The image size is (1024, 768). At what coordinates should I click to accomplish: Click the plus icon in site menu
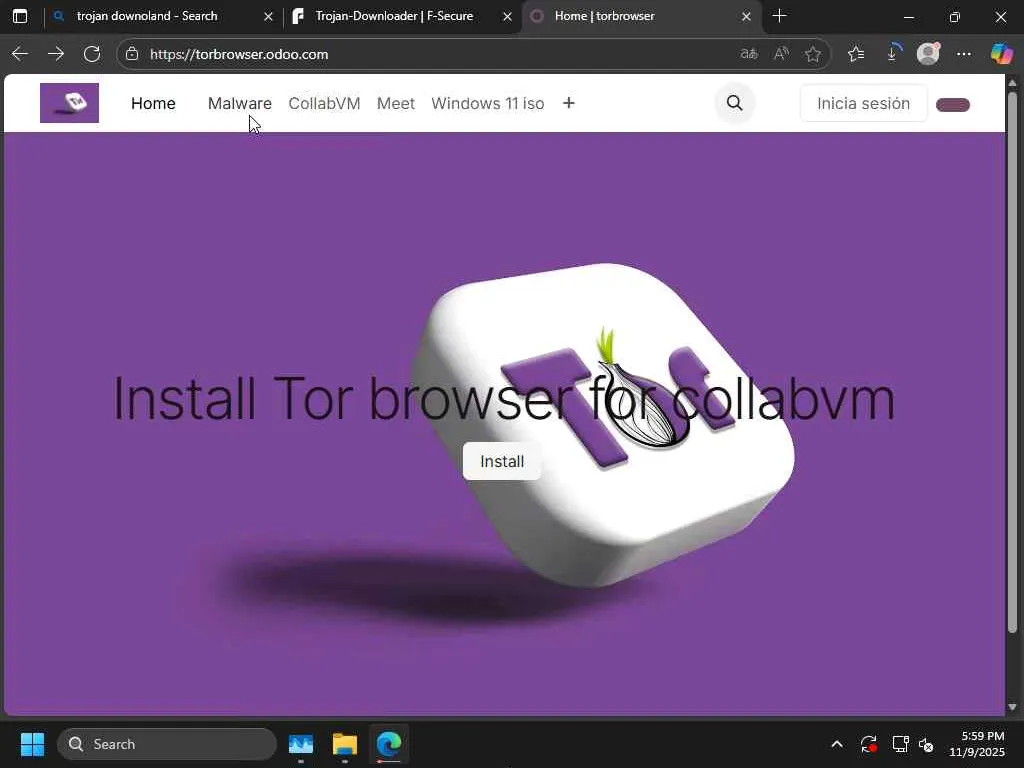tap(569, 103)
